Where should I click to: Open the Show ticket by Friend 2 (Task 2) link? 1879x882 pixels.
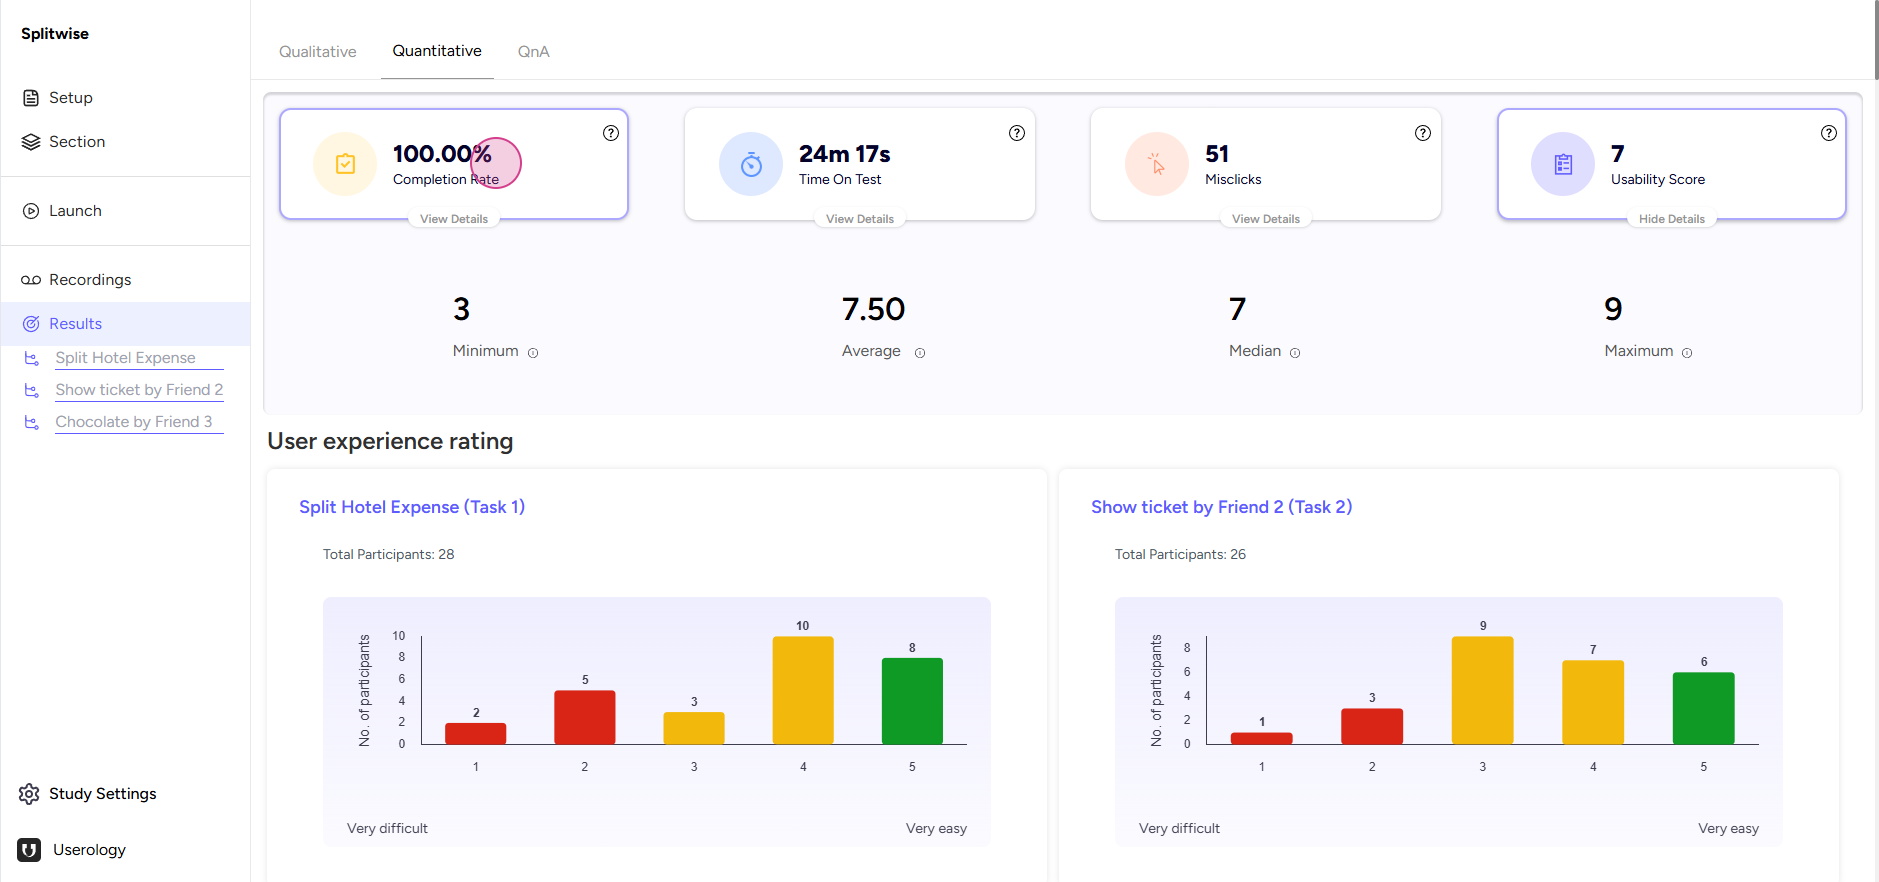[x=1222, y=507]
